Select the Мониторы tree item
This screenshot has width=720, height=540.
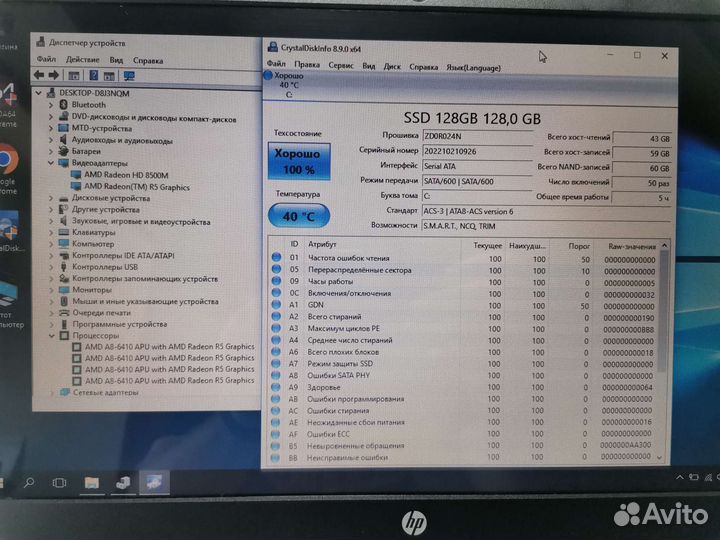(92, 290)
